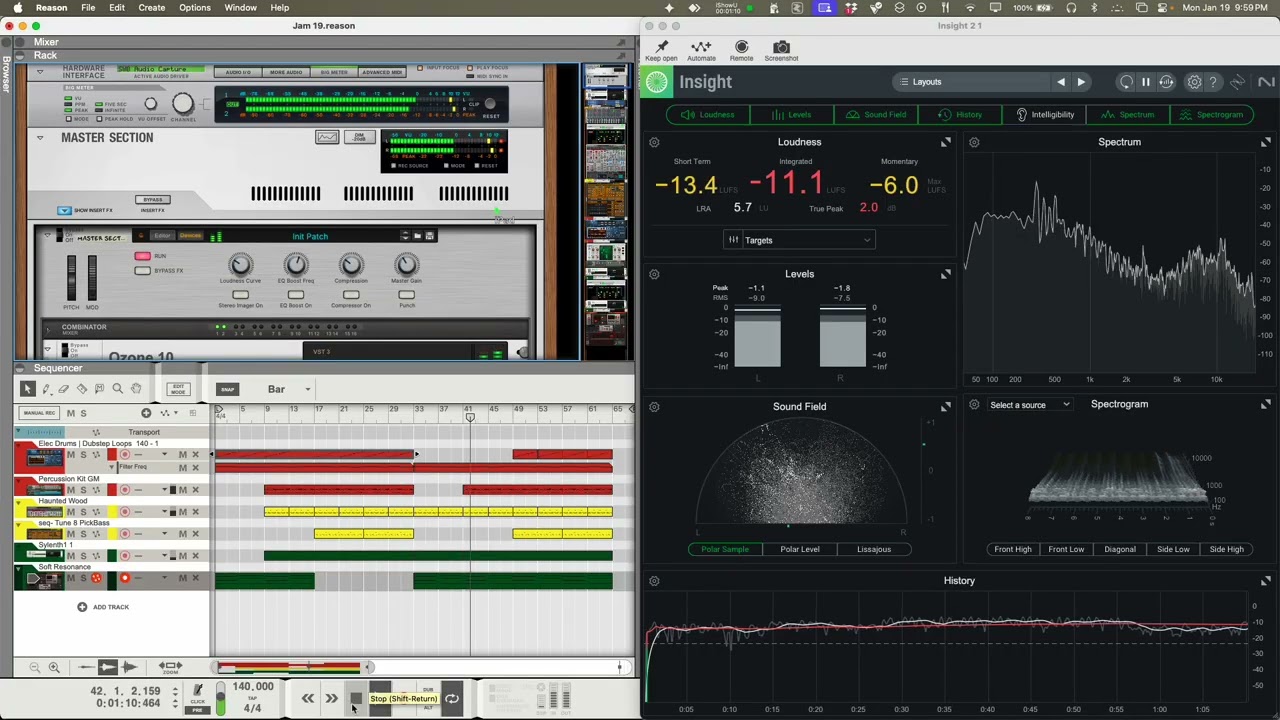Click the Rewind transport button
This screenshot has height=720, width=1280.
pos(308,698)
